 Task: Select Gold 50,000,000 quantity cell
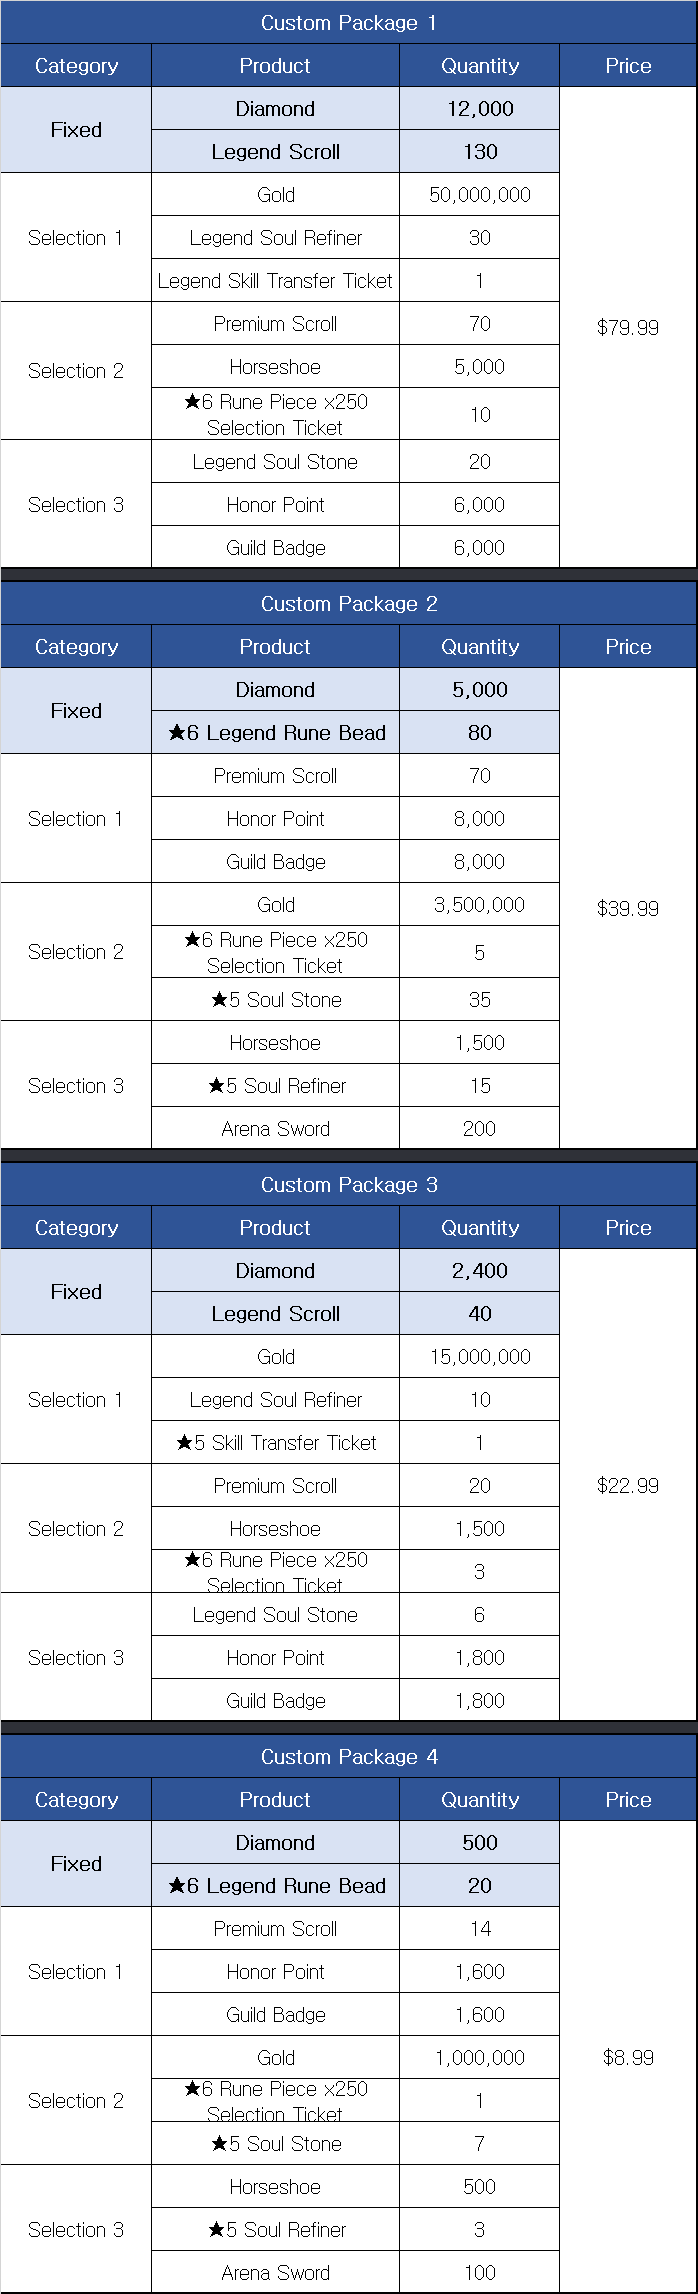point(480,195)
